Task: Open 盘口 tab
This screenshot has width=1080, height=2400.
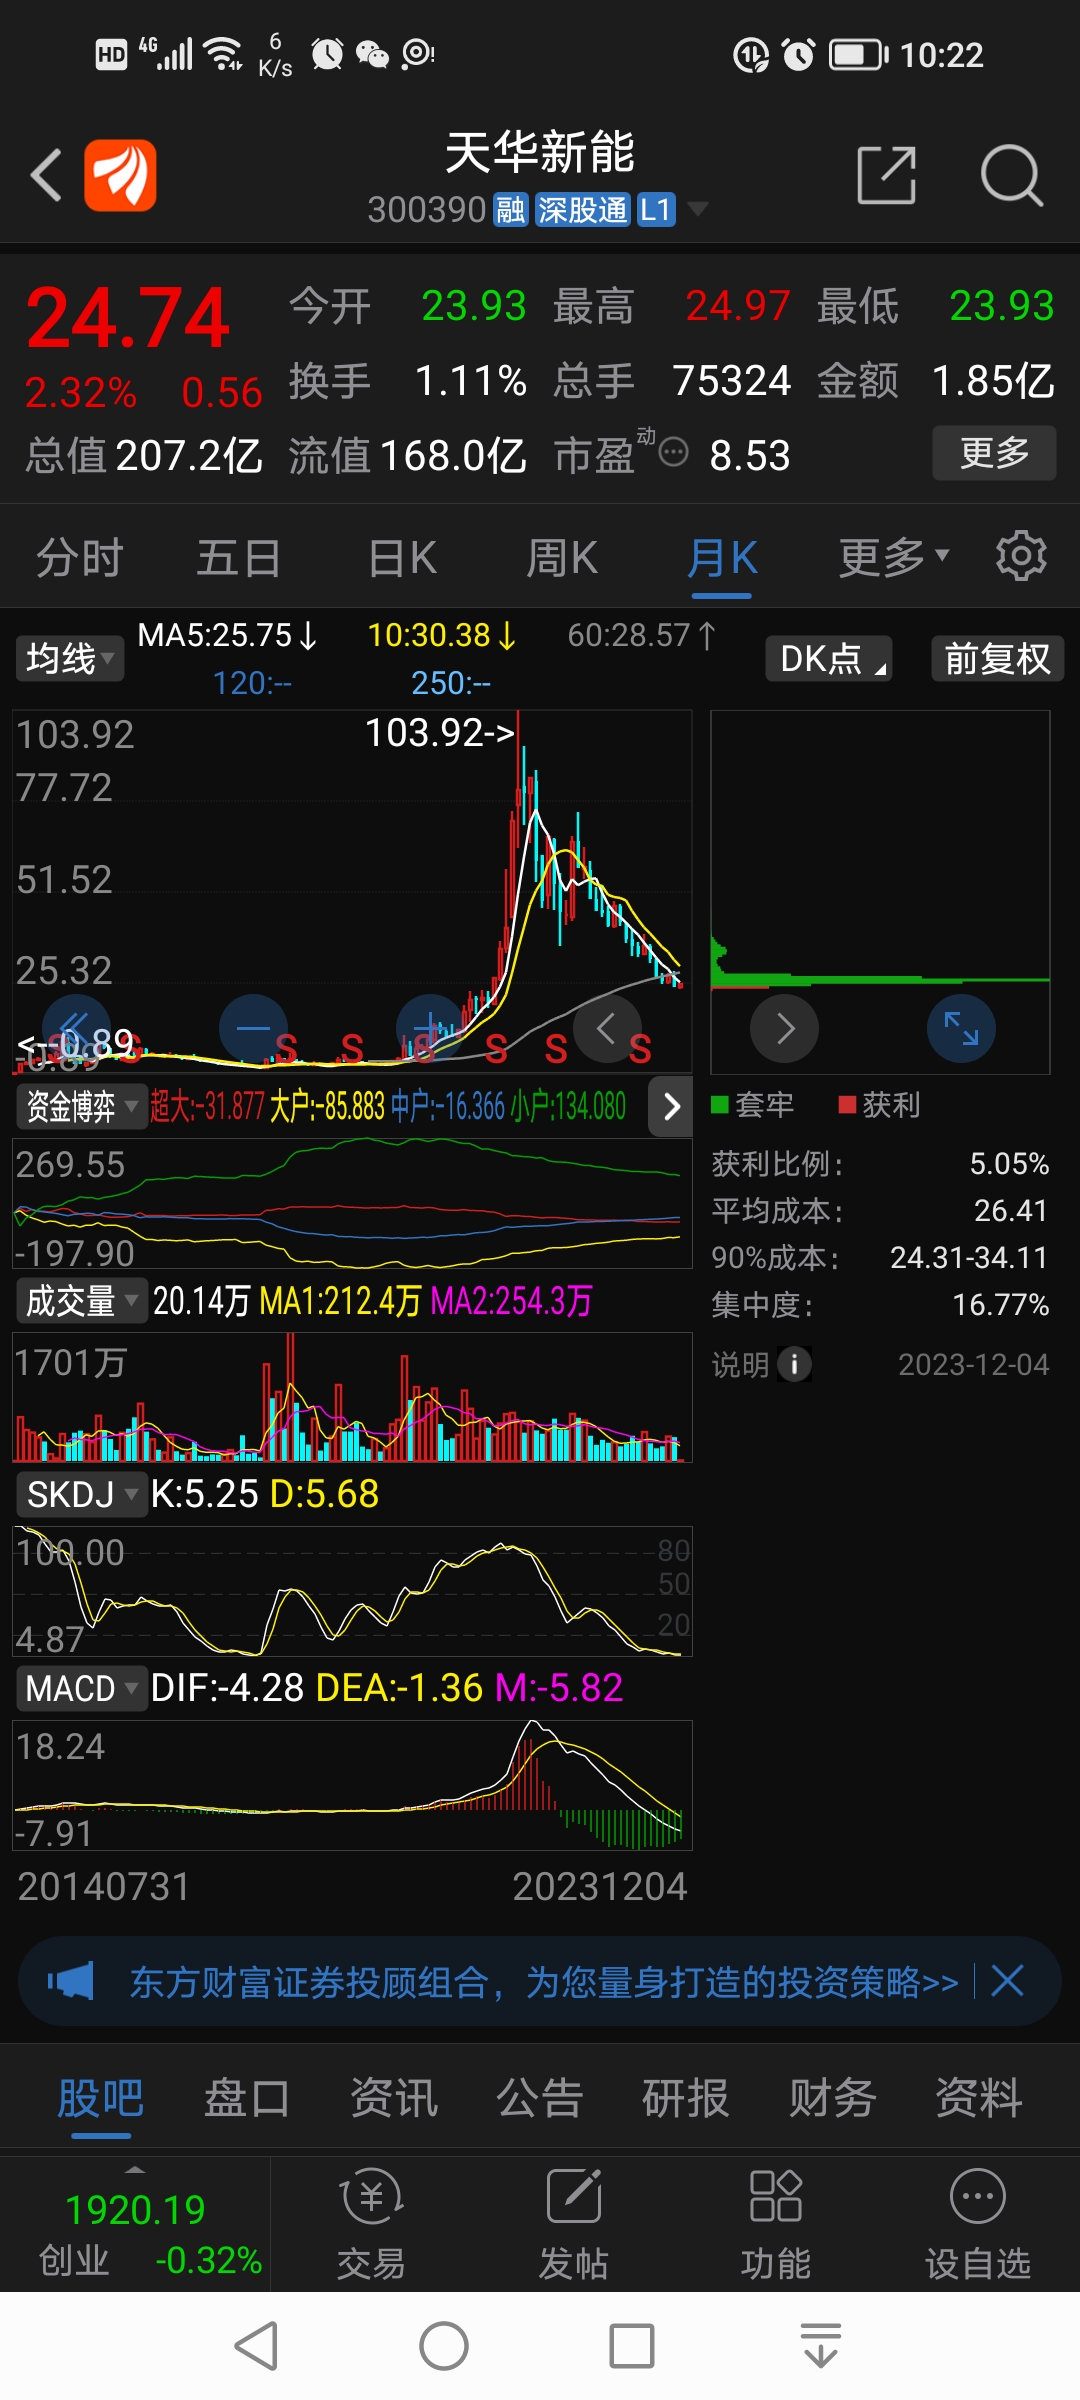Action: pyautogui.click(x=247, y=2098)
